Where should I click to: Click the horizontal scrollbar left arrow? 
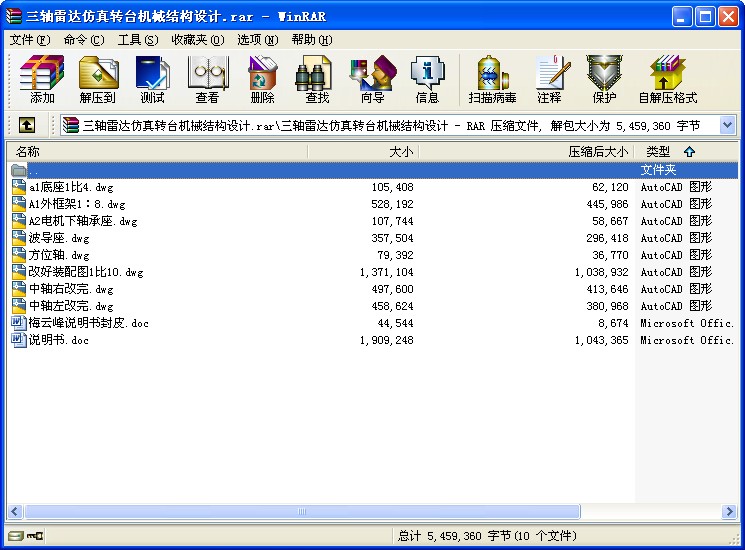point(15,512)
